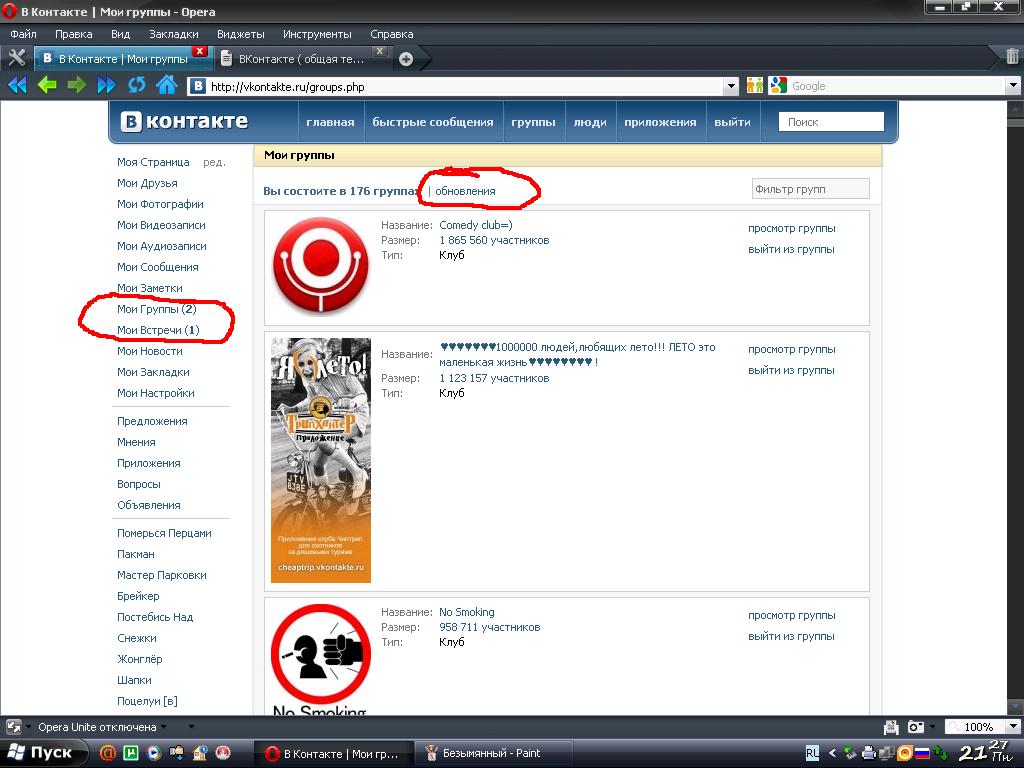Go to the home page icon
The image size is (1024, 768).
pyautogui.click(x=167, y=85)
